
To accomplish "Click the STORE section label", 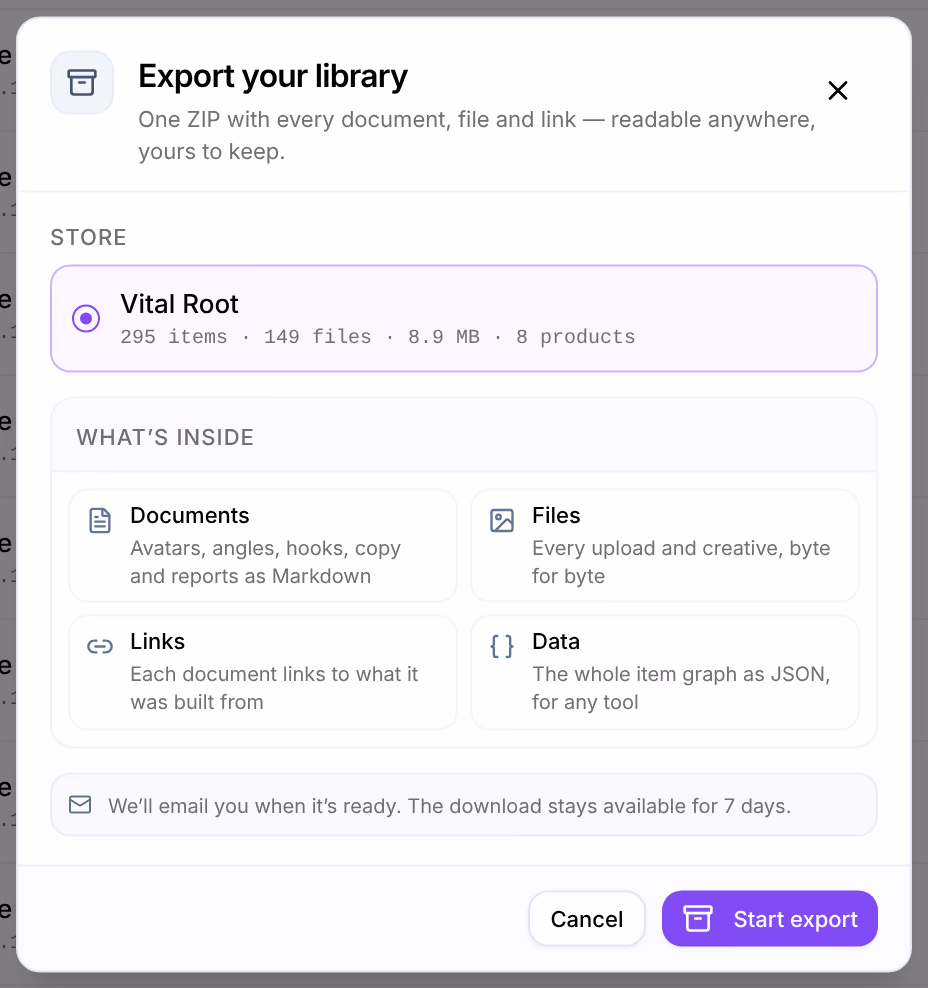I will tap(88, 238).
